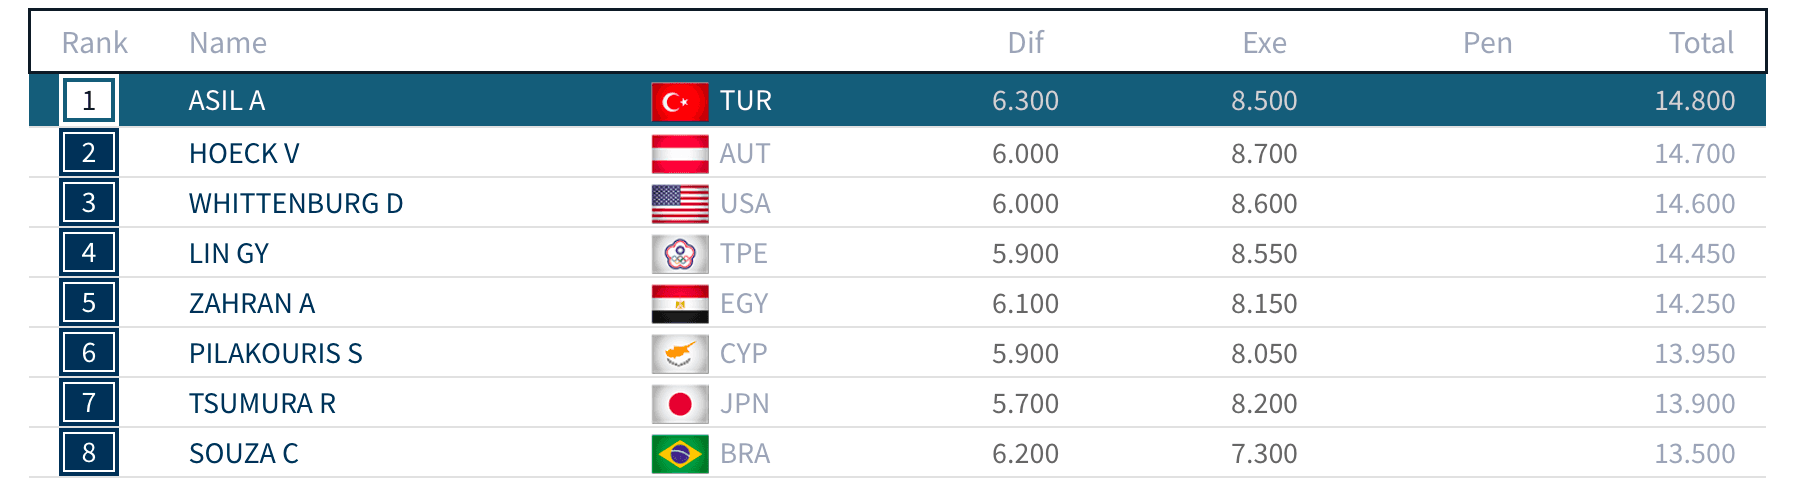Select the HOECK V name link
The width and height of the screenshot is (1800, 496).
click(x=244, y=154)
